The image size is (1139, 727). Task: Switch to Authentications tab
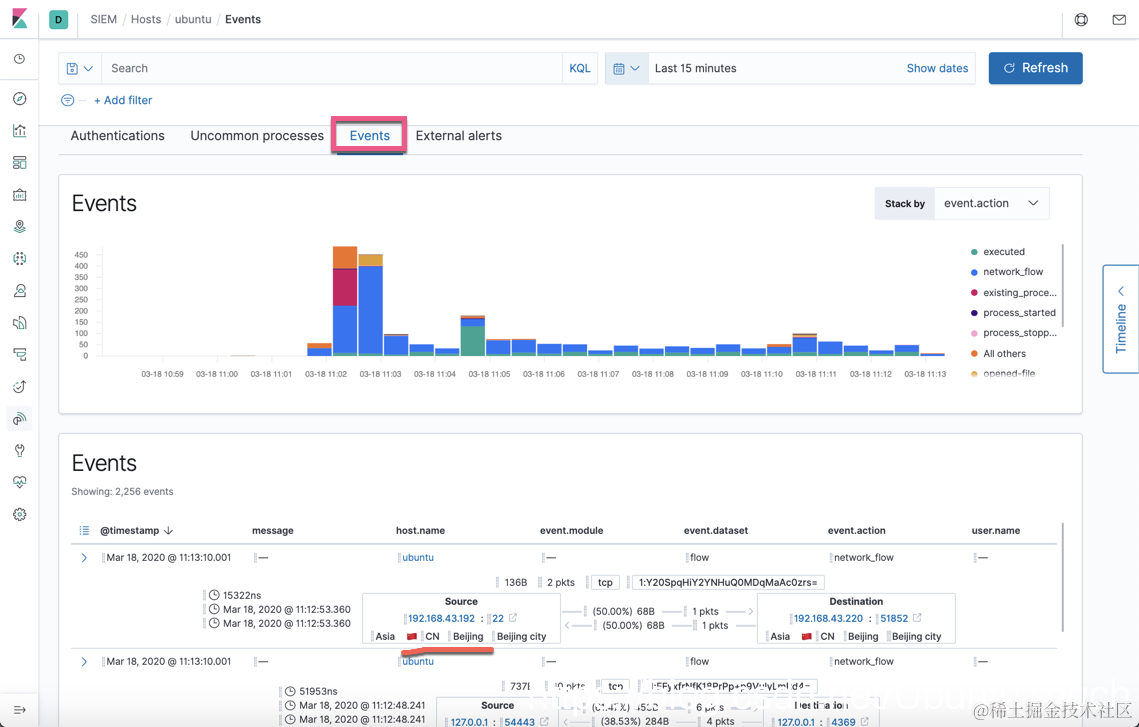118,136
